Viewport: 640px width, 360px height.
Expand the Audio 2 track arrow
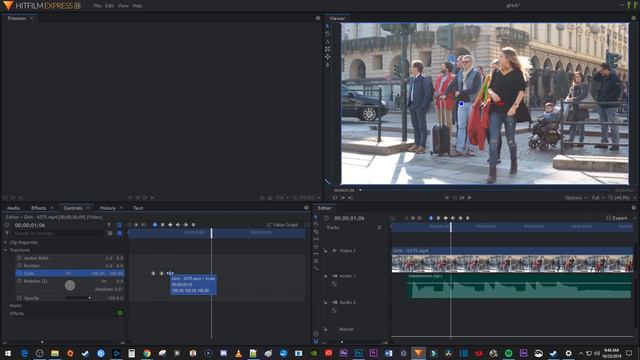[326, 302]
